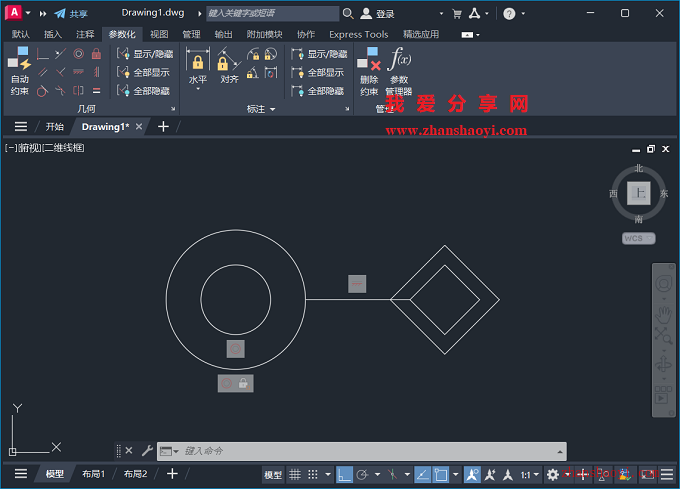Open the Geometric (几何) panel dialog launcher
The height and width of the screenshot is (489, 680).
[x=173, y=109]
